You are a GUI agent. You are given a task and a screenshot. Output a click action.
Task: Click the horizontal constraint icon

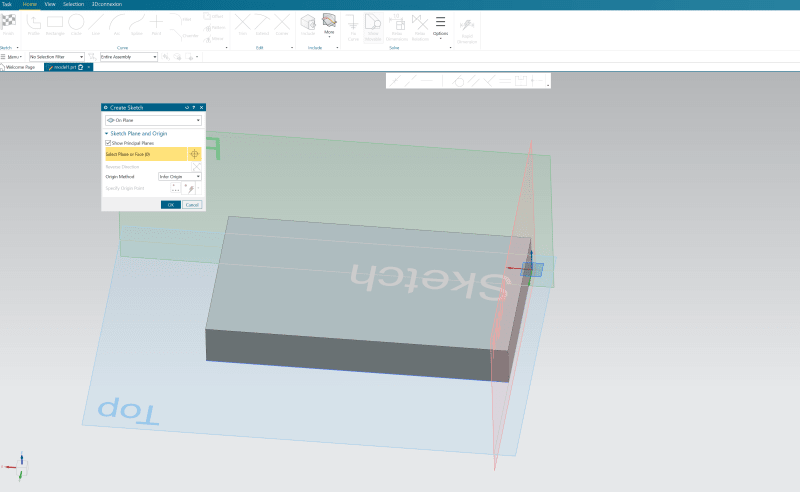pos(427,81)
